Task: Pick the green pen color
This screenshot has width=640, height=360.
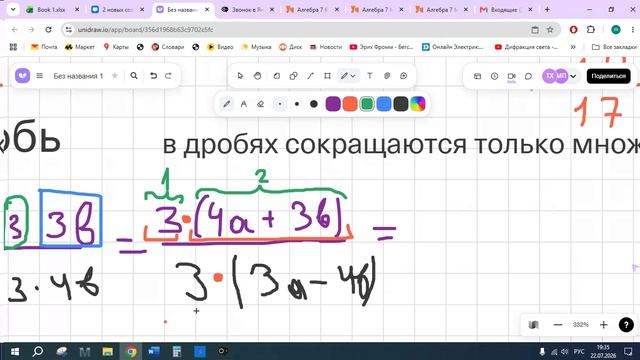Action: click(x=367, y=104)
